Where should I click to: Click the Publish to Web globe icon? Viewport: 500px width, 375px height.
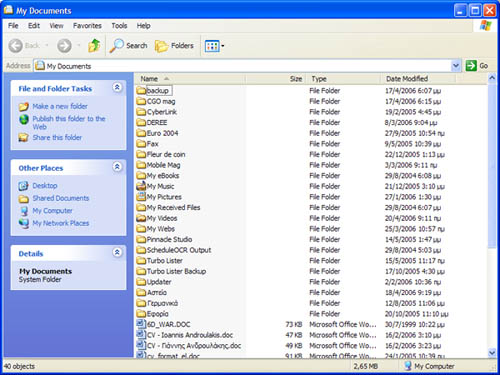[24, 119]
